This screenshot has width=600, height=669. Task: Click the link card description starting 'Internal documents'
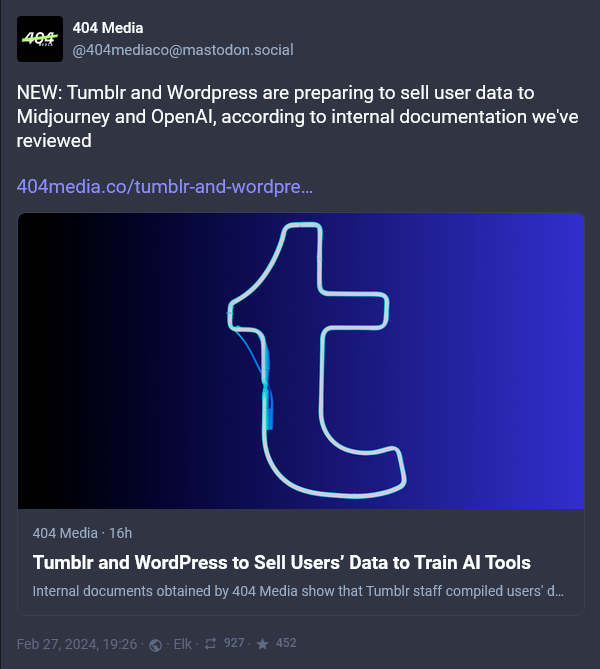click(298, 591)
